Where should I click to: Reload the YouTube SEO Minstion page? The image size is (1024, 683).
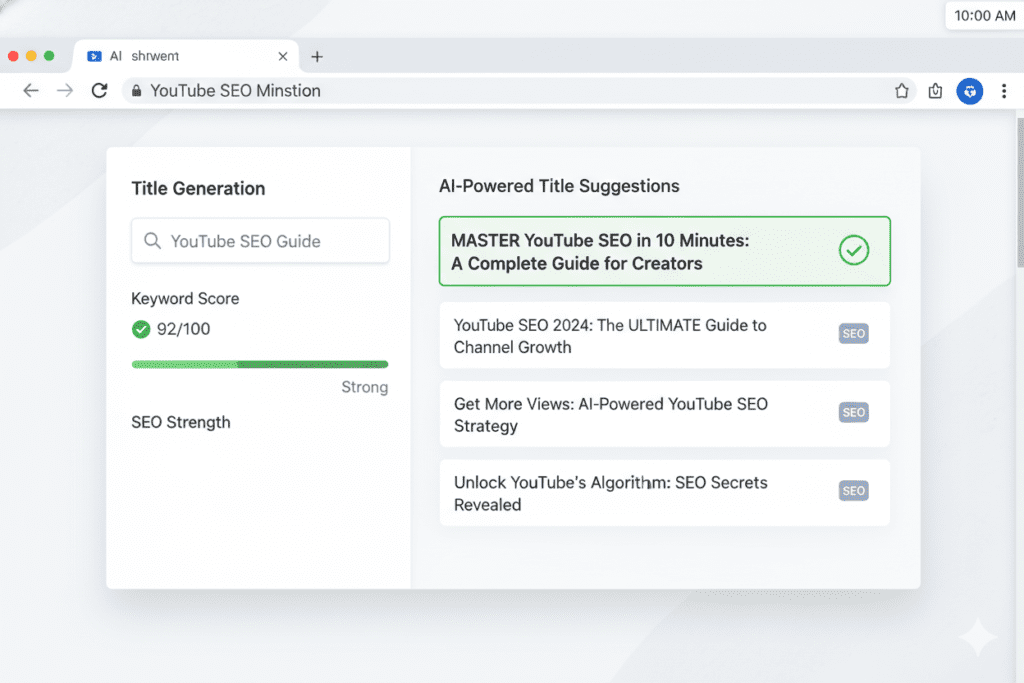99,90
